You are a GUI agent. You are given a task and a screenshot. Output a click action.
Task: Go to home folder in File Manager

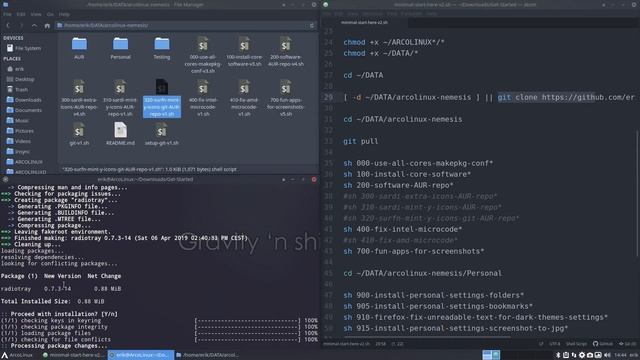47,25
